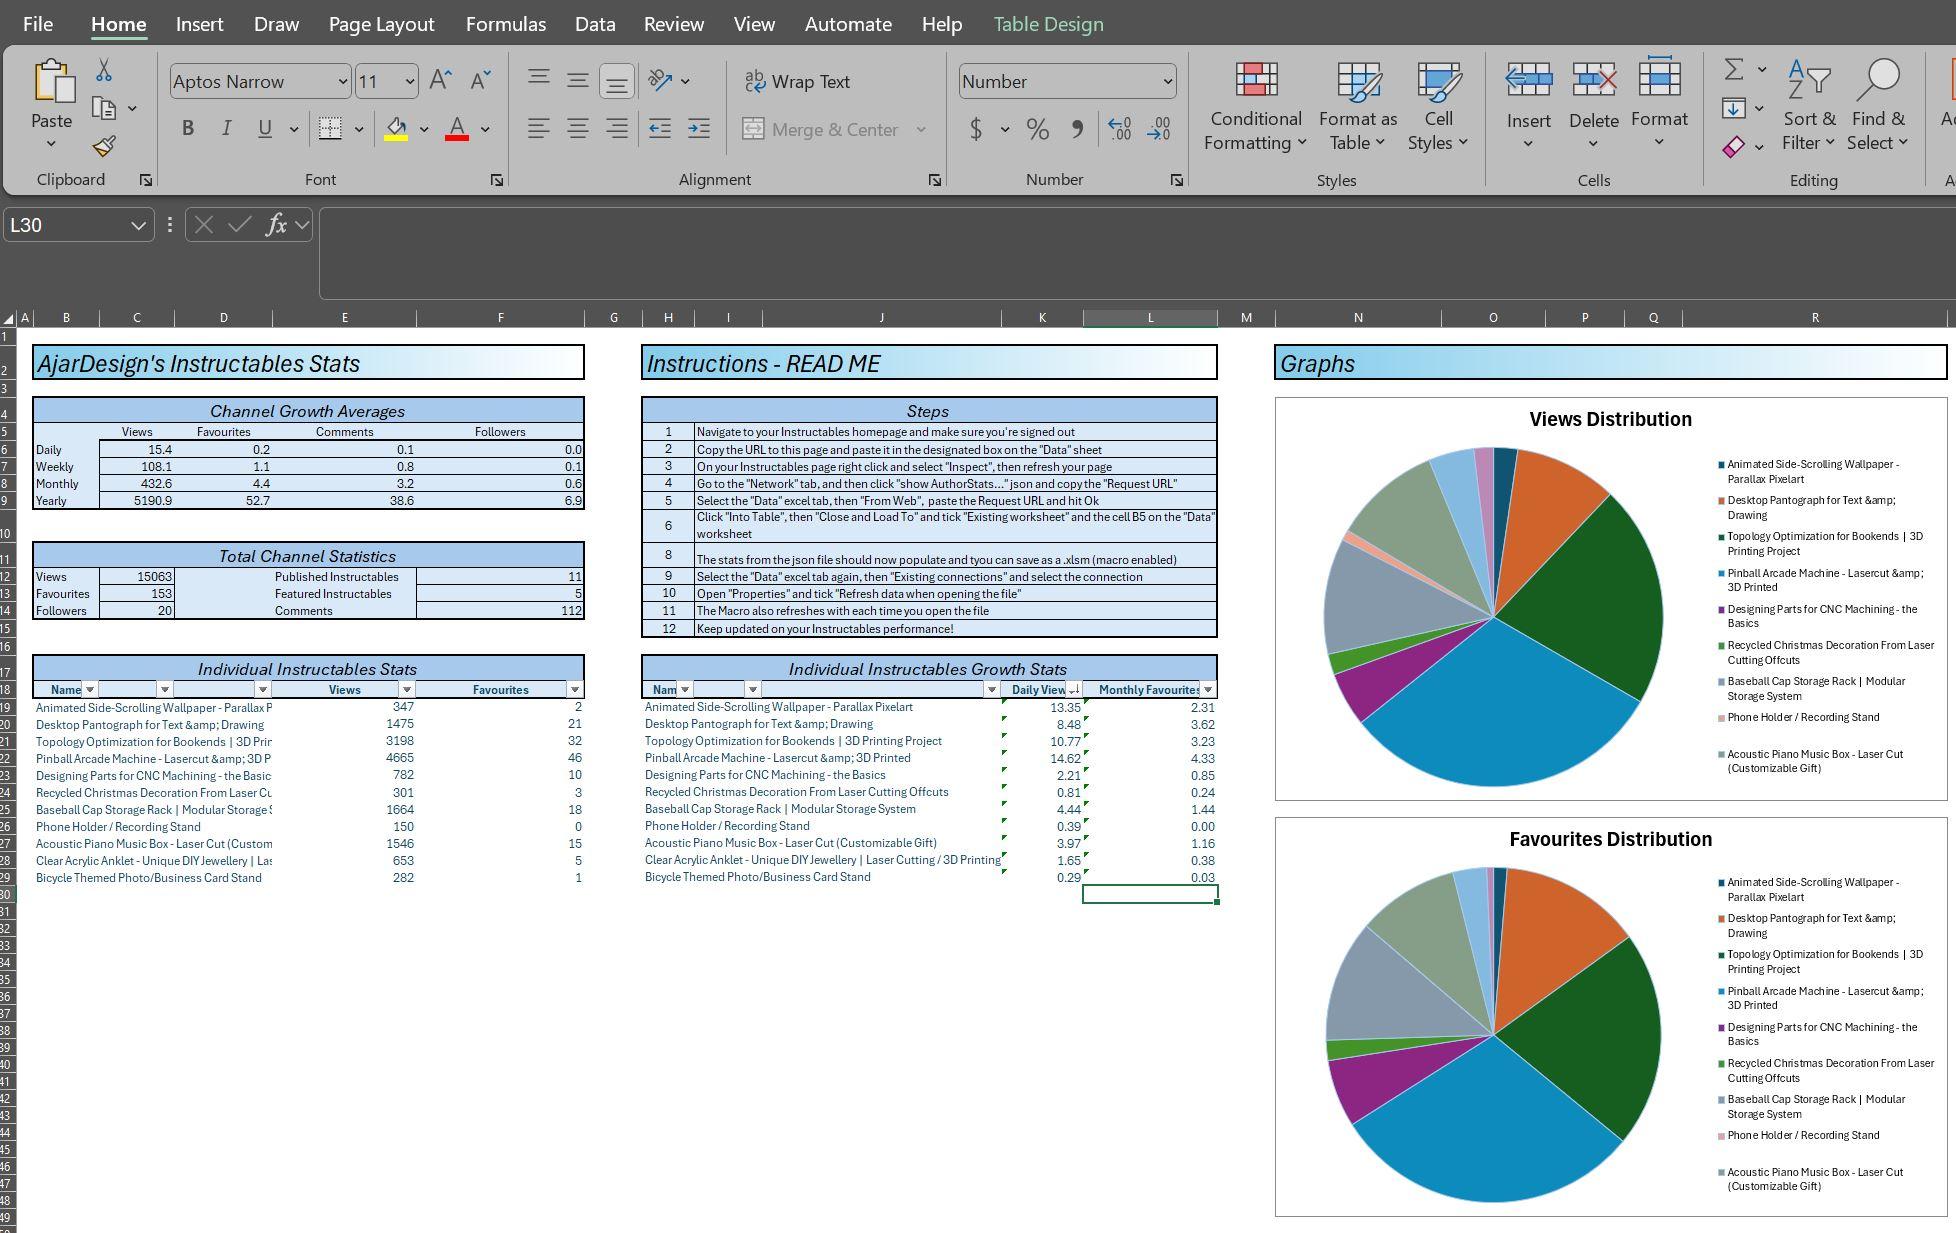Open the Borders dropdown arrow

point(358,129)
